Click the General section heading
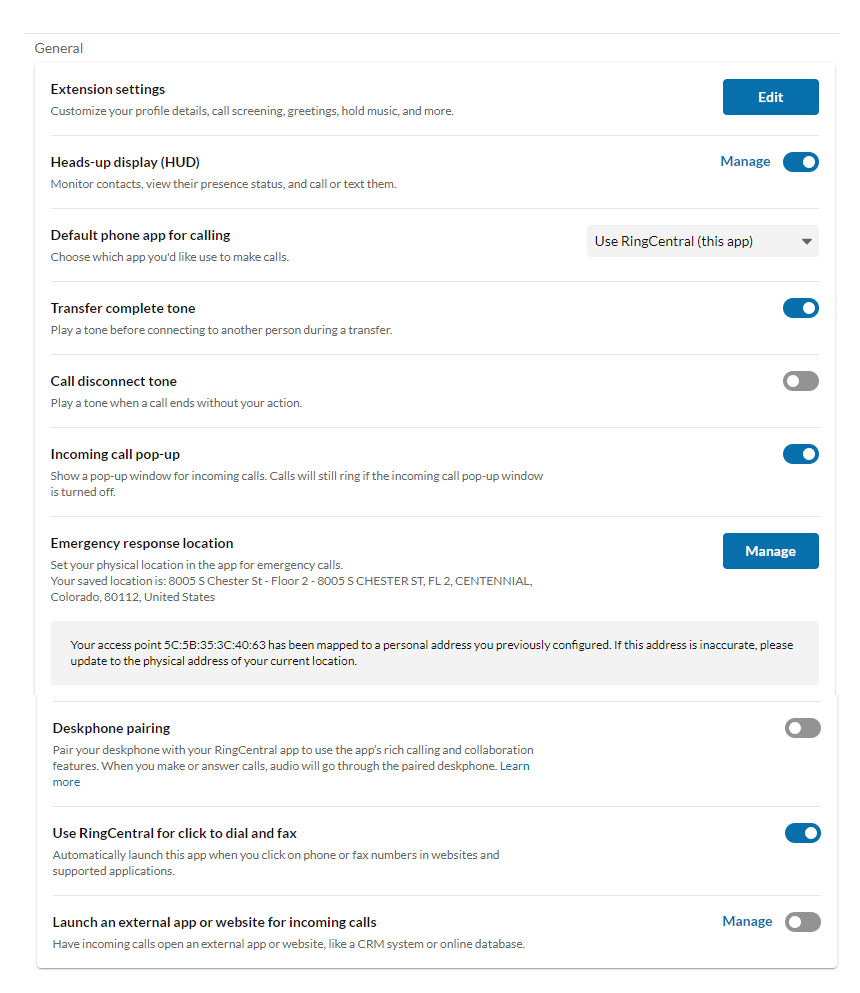Screen dimensions: 860x993 [x=59, y=48]
